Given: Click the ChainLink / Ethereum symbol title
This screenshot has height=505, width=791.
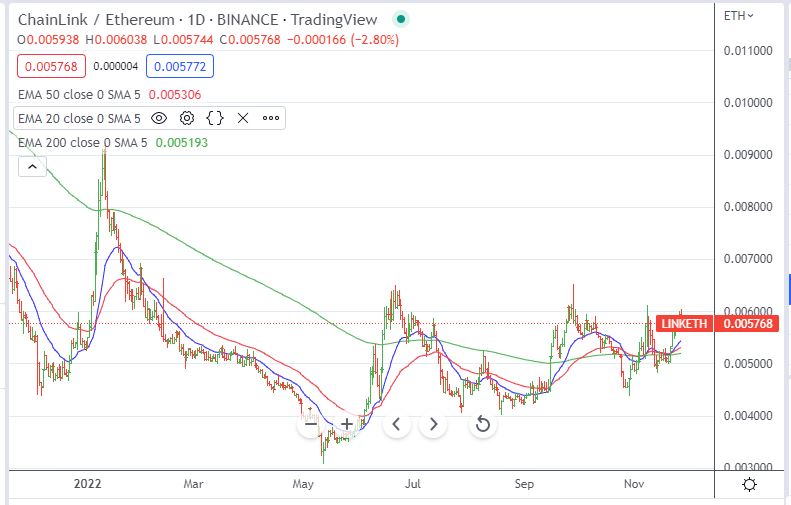Looking at the screenshot, I should [x=96, y=20].
